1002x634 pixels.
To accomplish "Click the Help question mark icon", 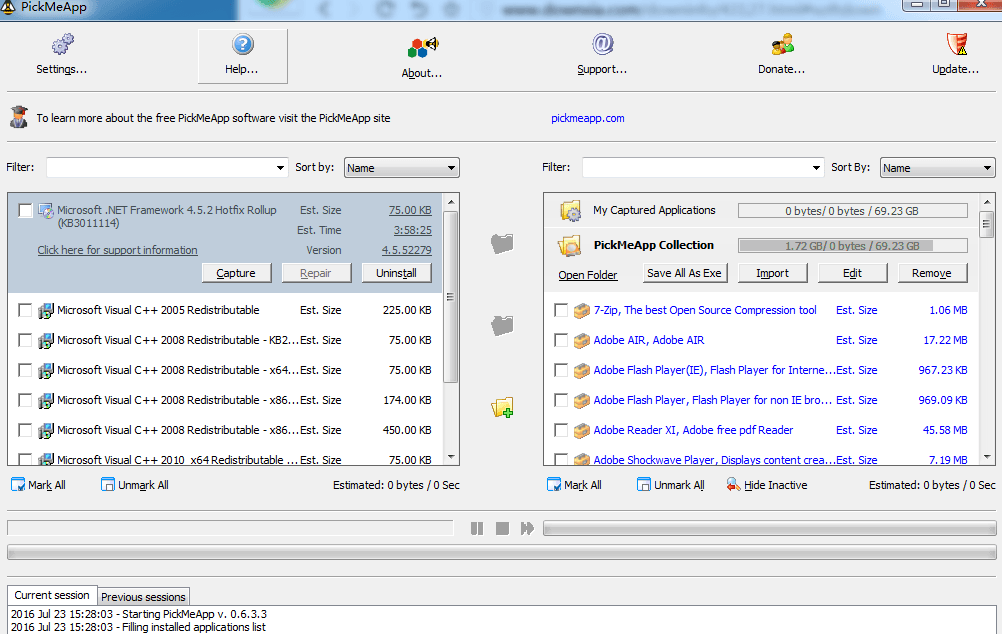I will coord(243,45).
